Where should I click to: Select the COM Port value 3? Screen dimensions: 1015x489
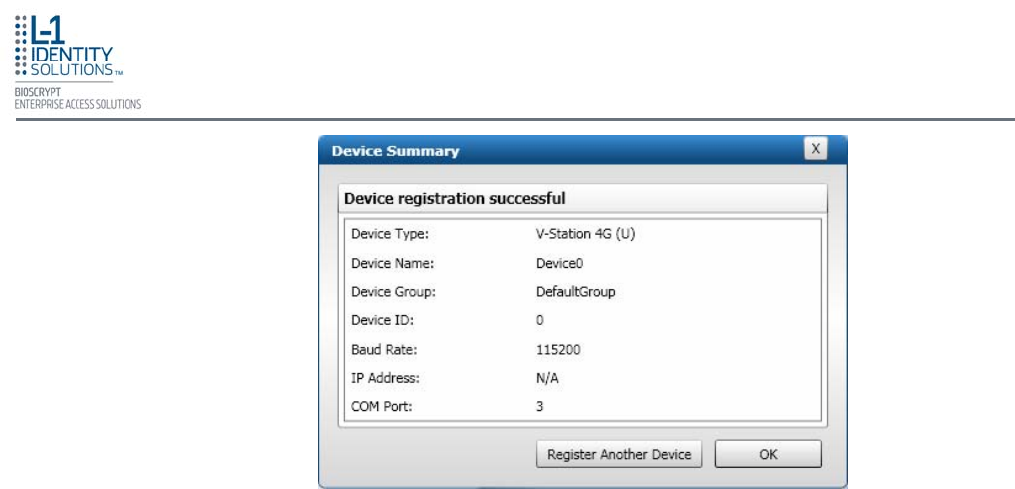point(540,407)
